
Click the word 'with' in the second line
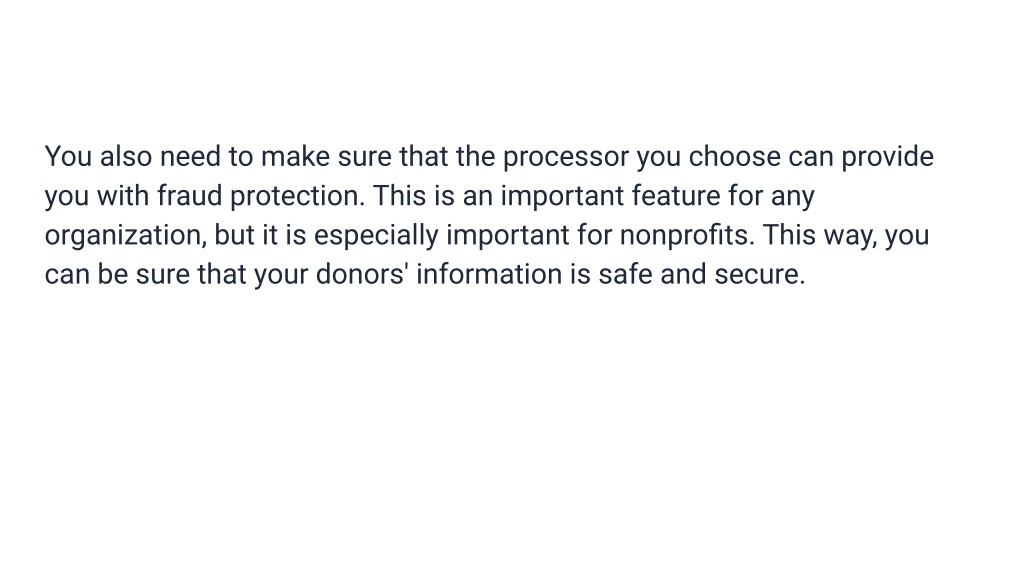click(x=123, y=197)
